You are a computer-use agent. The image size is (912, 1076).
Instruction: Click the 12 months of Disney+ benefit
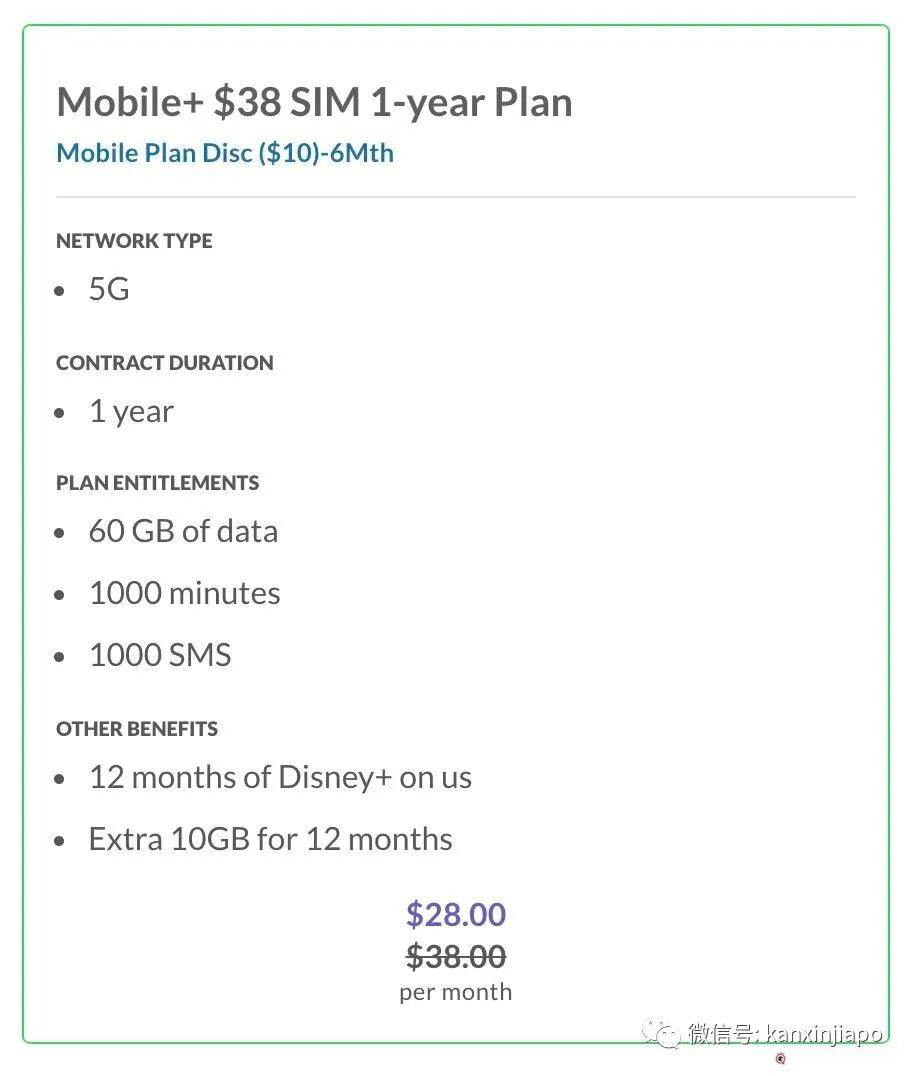point(280,777)
